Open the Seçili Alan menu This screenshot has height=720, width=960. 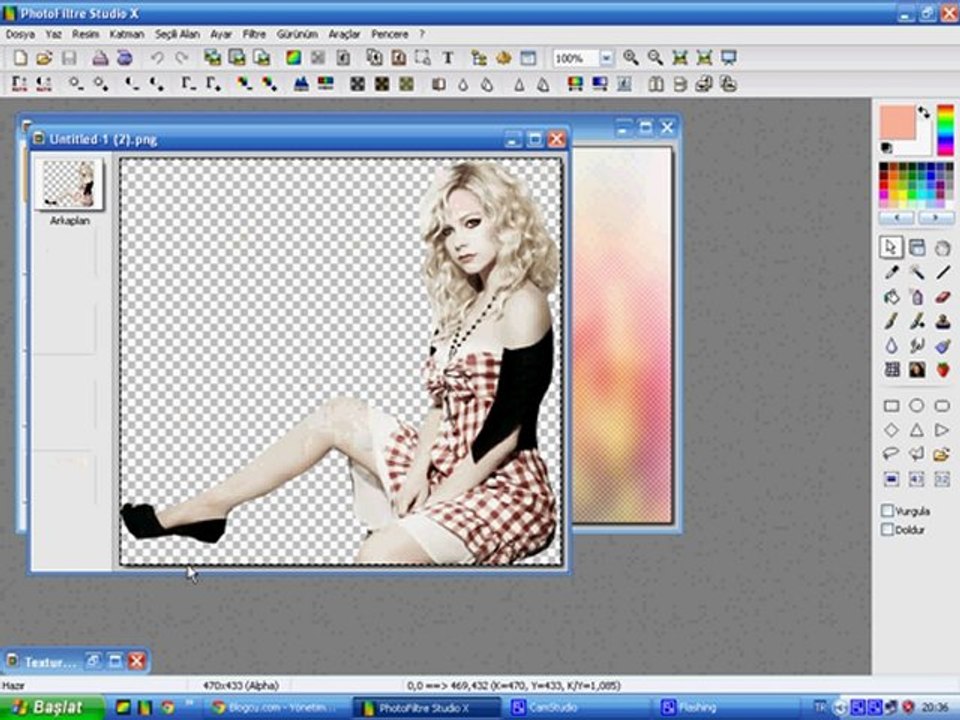[178, 34]
